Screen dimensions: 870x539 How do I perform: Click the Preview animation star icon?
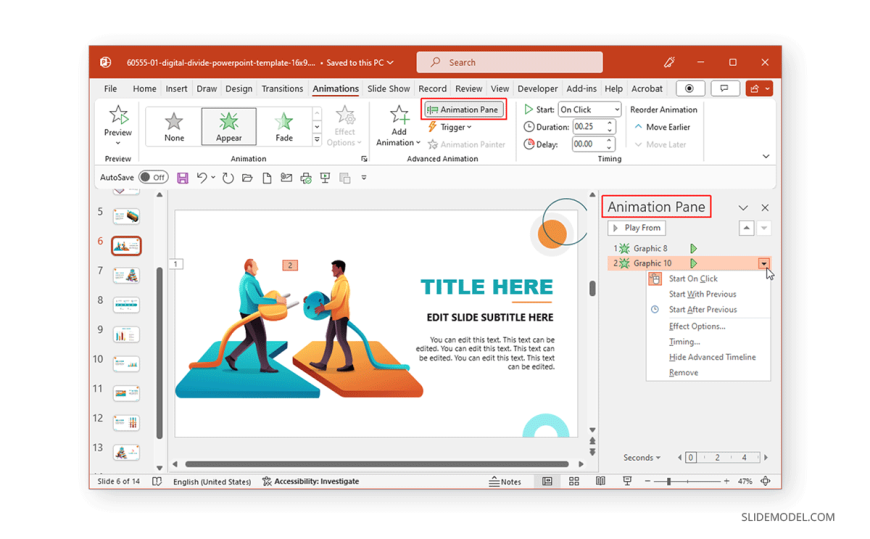click(118, 115)
